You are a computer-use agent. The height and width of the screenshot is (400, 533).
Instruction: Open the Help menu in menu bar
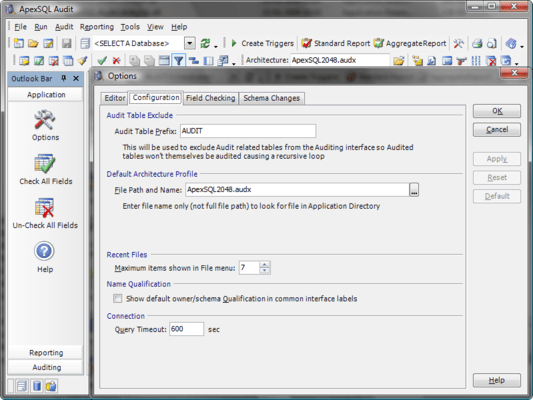[179, 27]
